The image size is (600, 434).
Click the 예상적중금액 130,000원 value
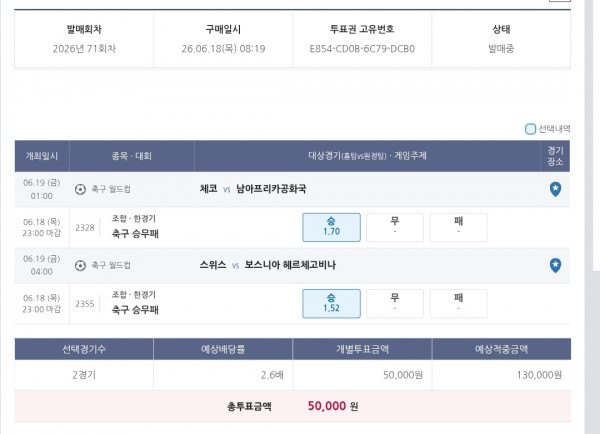tap(539, 375)
